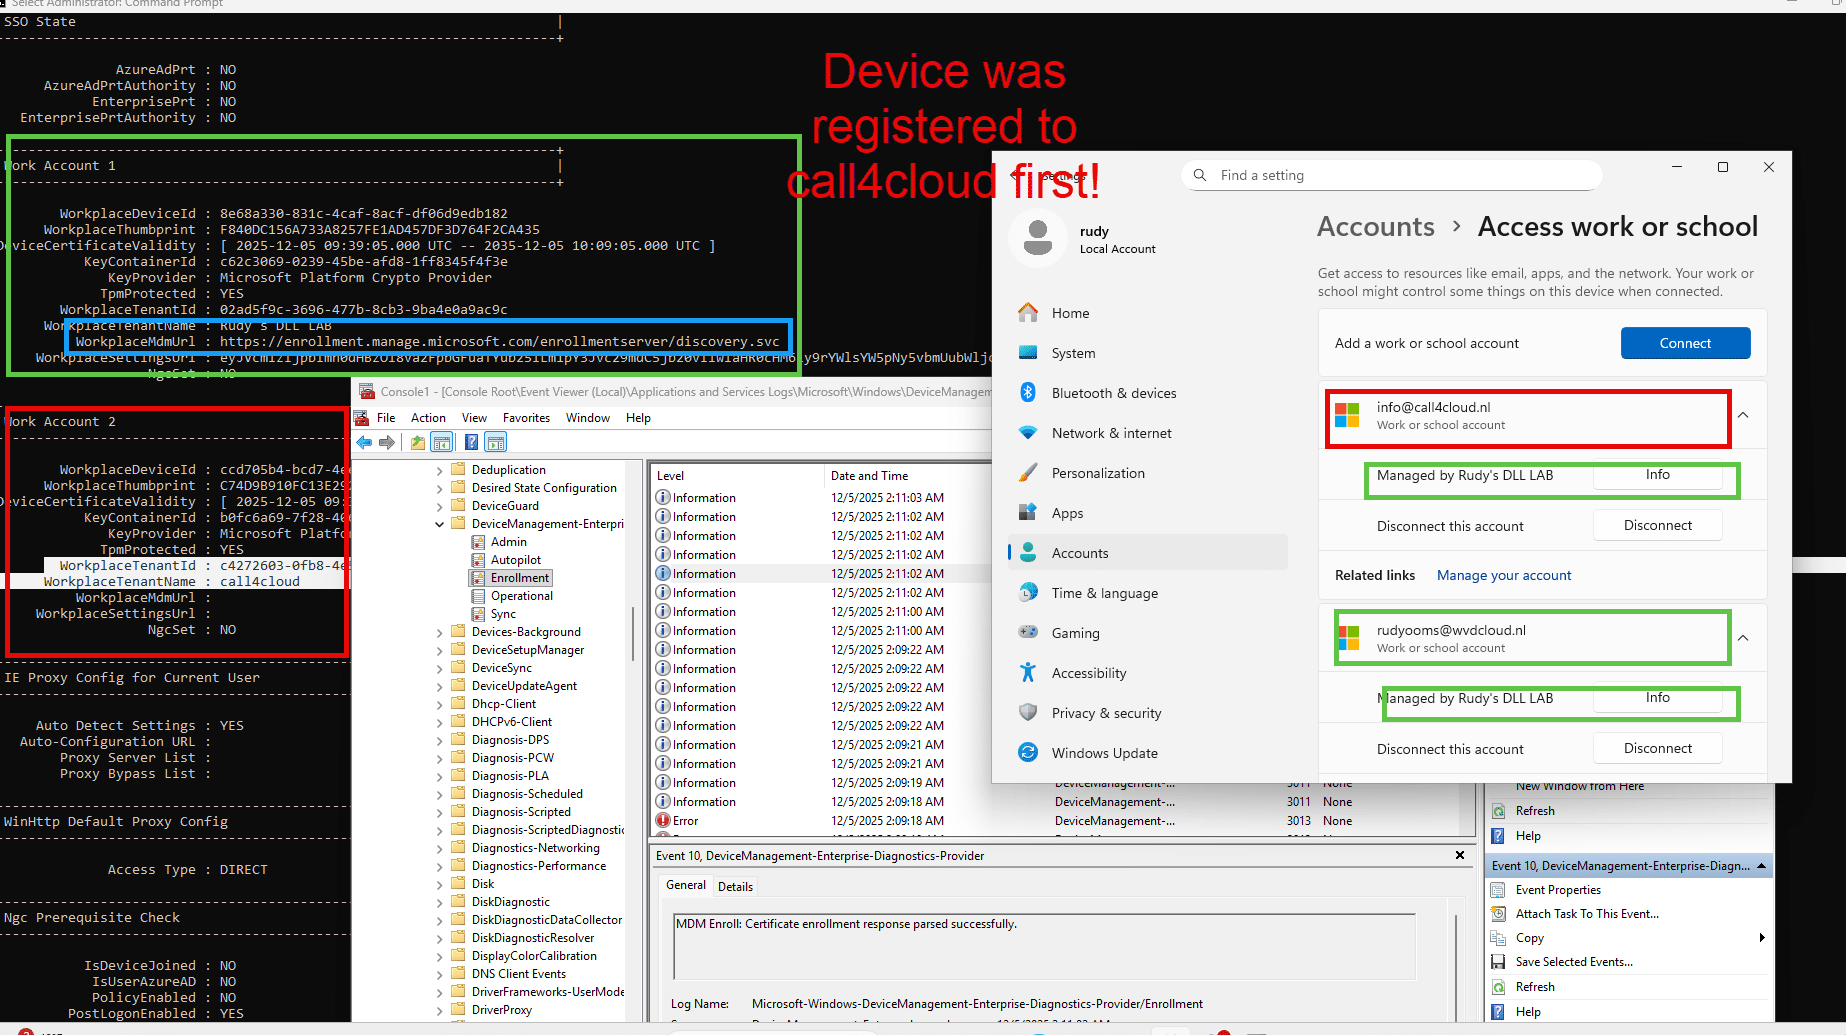1846x1035 pixels.
Task: Open the Action menu in Event Viewer
Action: (x=428, y=417)
